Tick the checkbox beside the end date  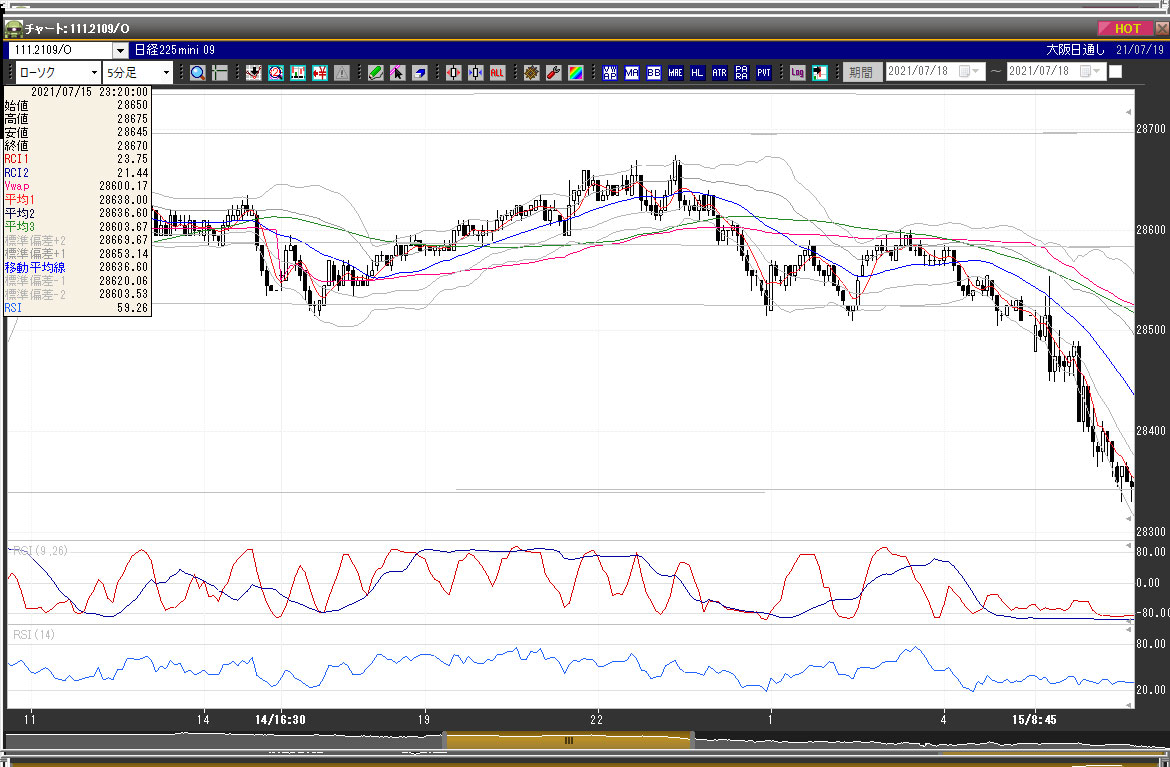click(x=1116, y=72)
